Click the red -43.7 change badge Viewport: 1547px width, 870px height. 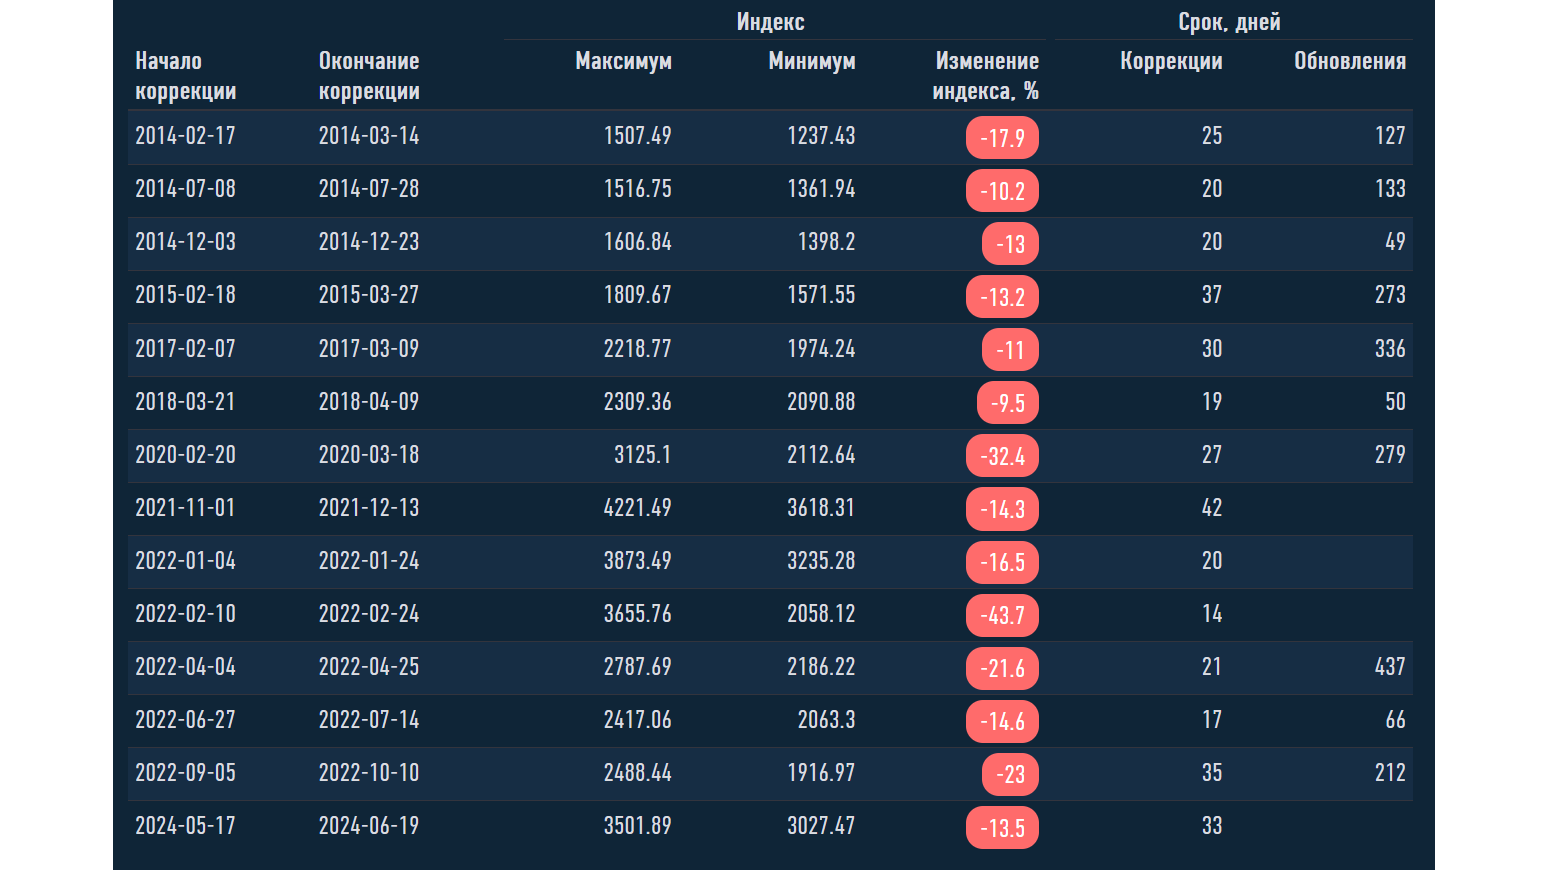[x=1002, y=615]
